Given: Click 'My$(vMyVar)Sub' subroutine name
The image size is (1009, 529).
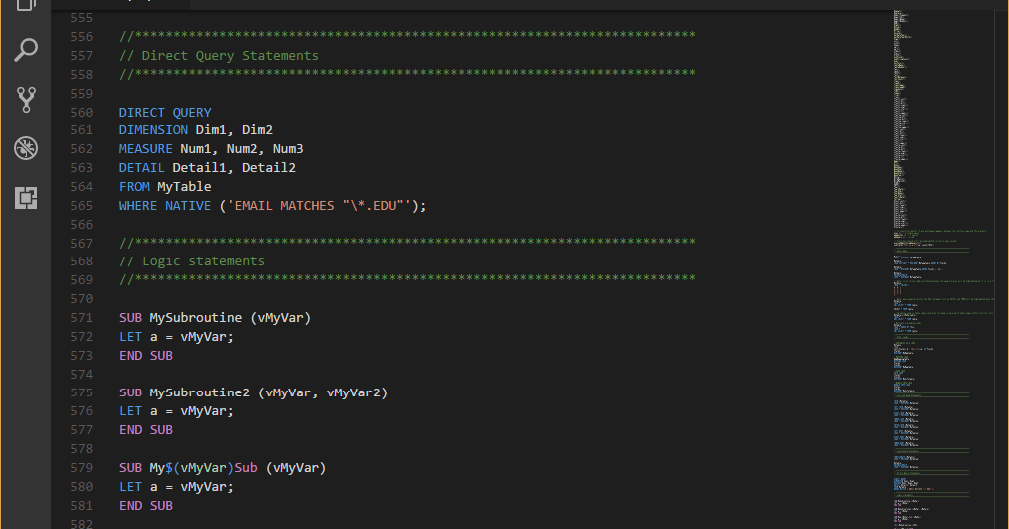Looking at the screenshot, I should (x=203, y=468).
